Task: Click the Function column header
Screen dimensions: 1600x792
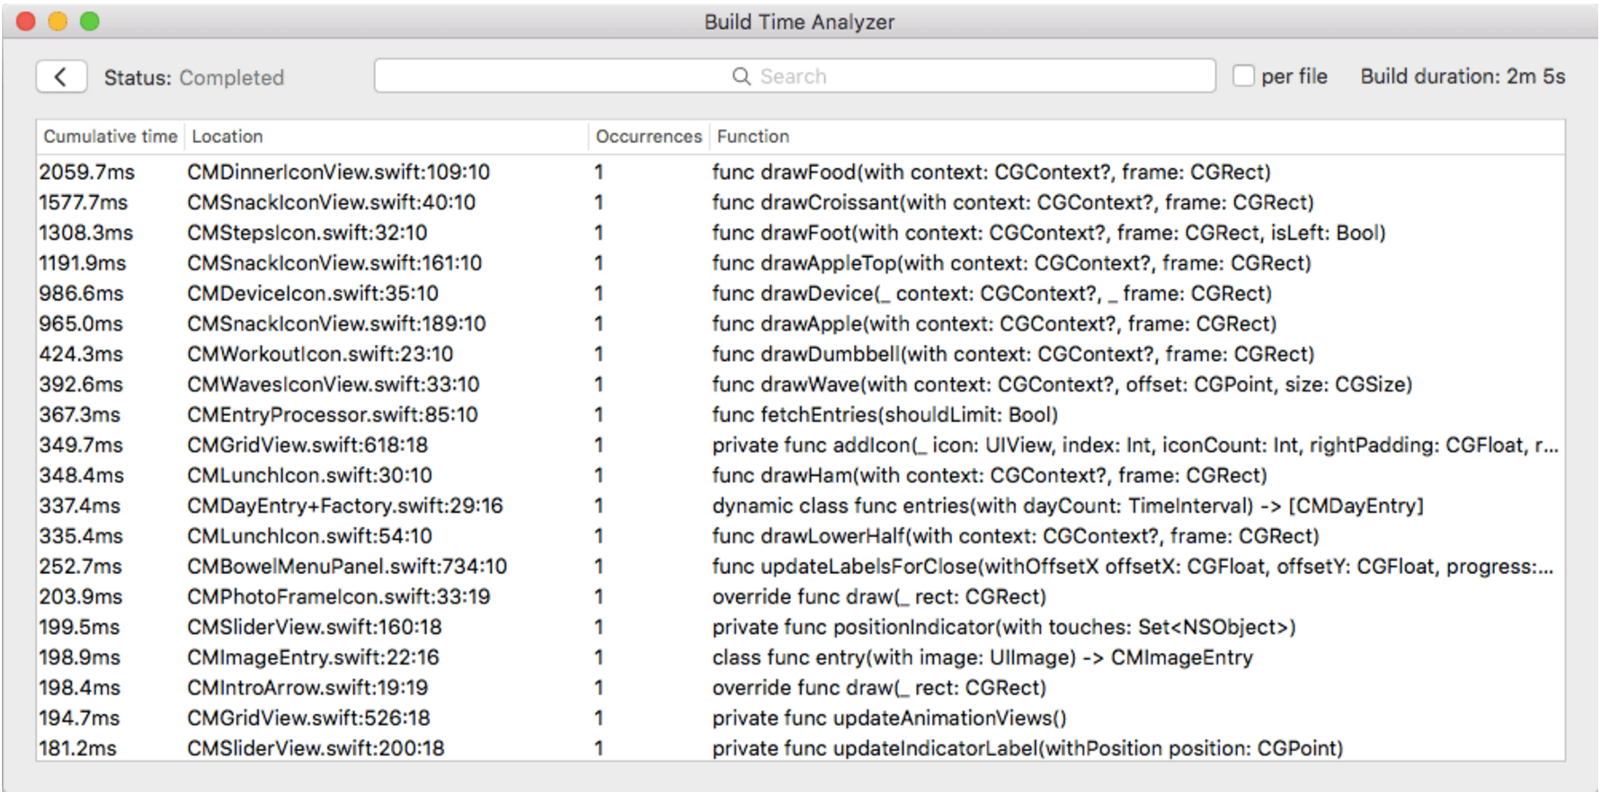Action: click(x=753, y=136)
